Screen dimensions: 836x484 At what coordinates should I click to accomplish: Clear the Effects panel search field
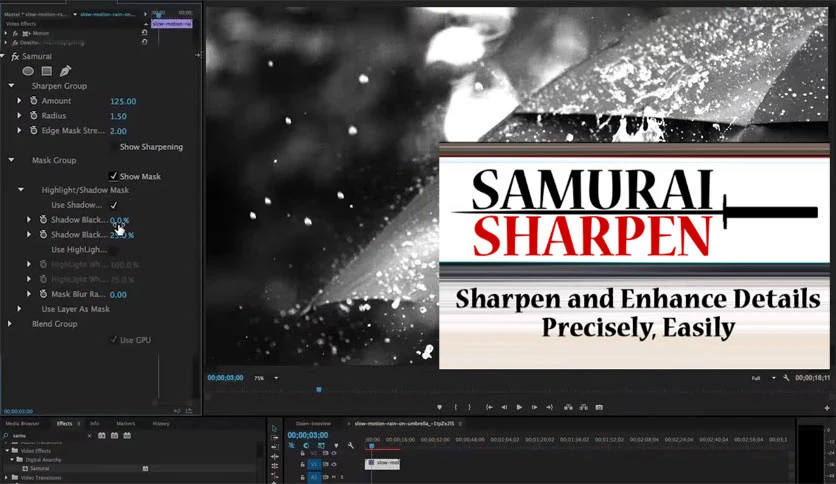(89, 435)
